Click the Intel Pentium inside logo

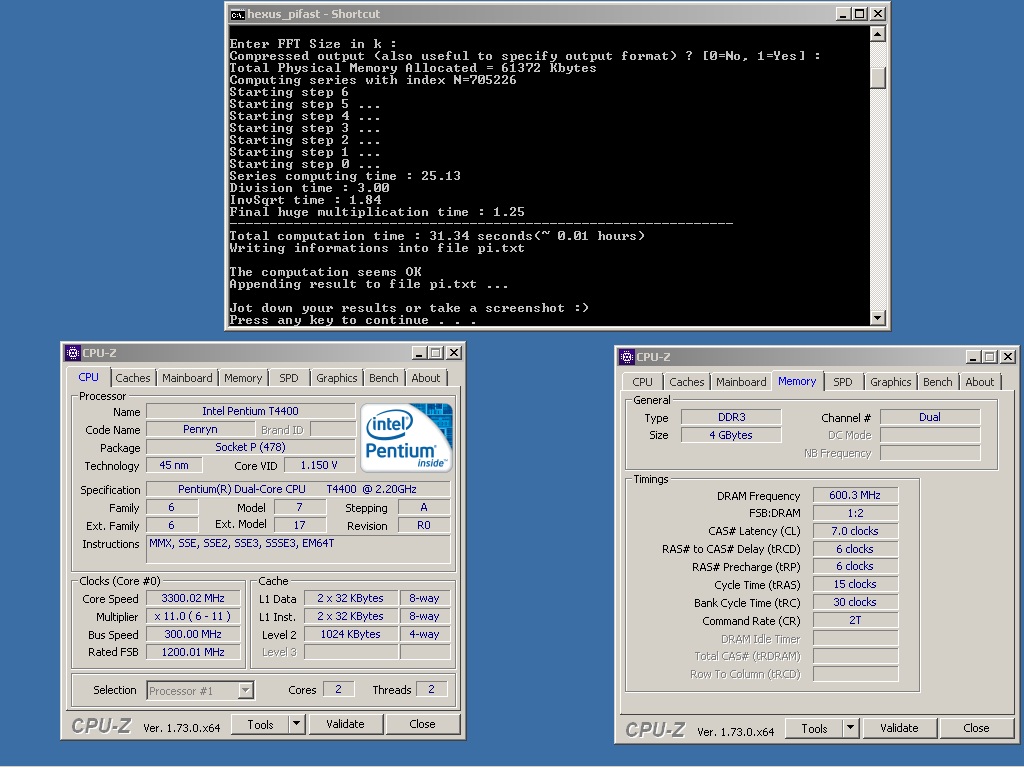(406, 437)
